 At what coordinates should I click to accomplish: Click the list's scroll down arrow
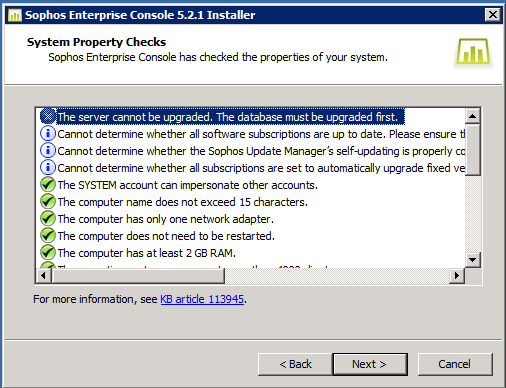click(x=472, y=260)
